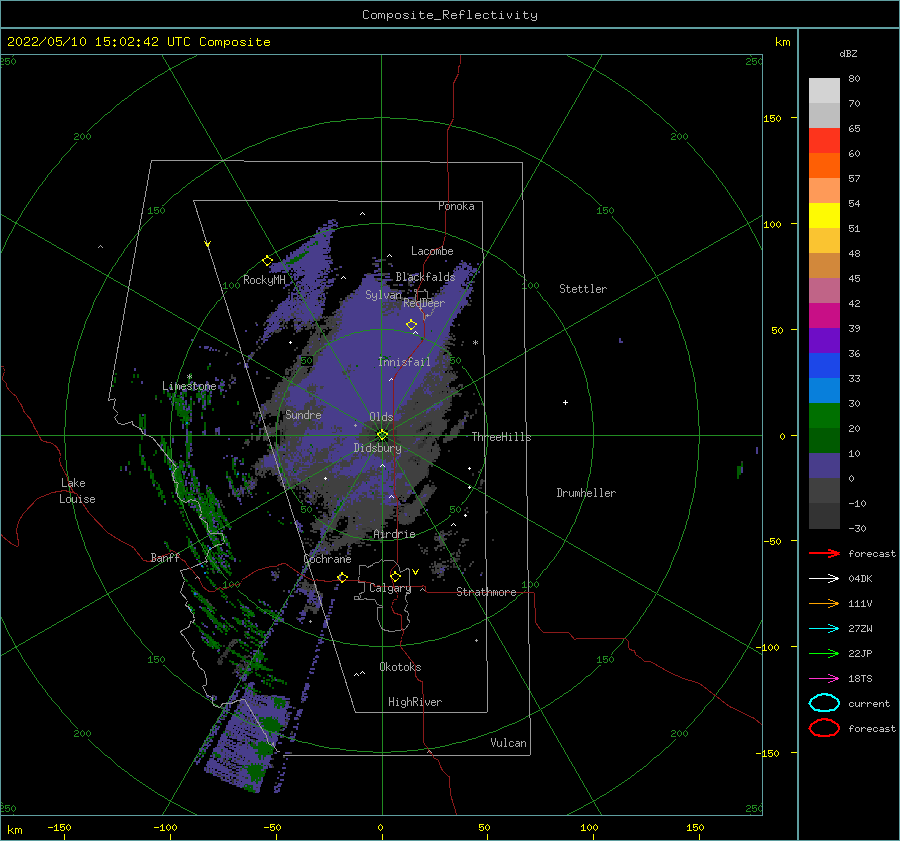Click the yellow 51 dBZ color swatch
900x841 pixels.
coord(824,215)
